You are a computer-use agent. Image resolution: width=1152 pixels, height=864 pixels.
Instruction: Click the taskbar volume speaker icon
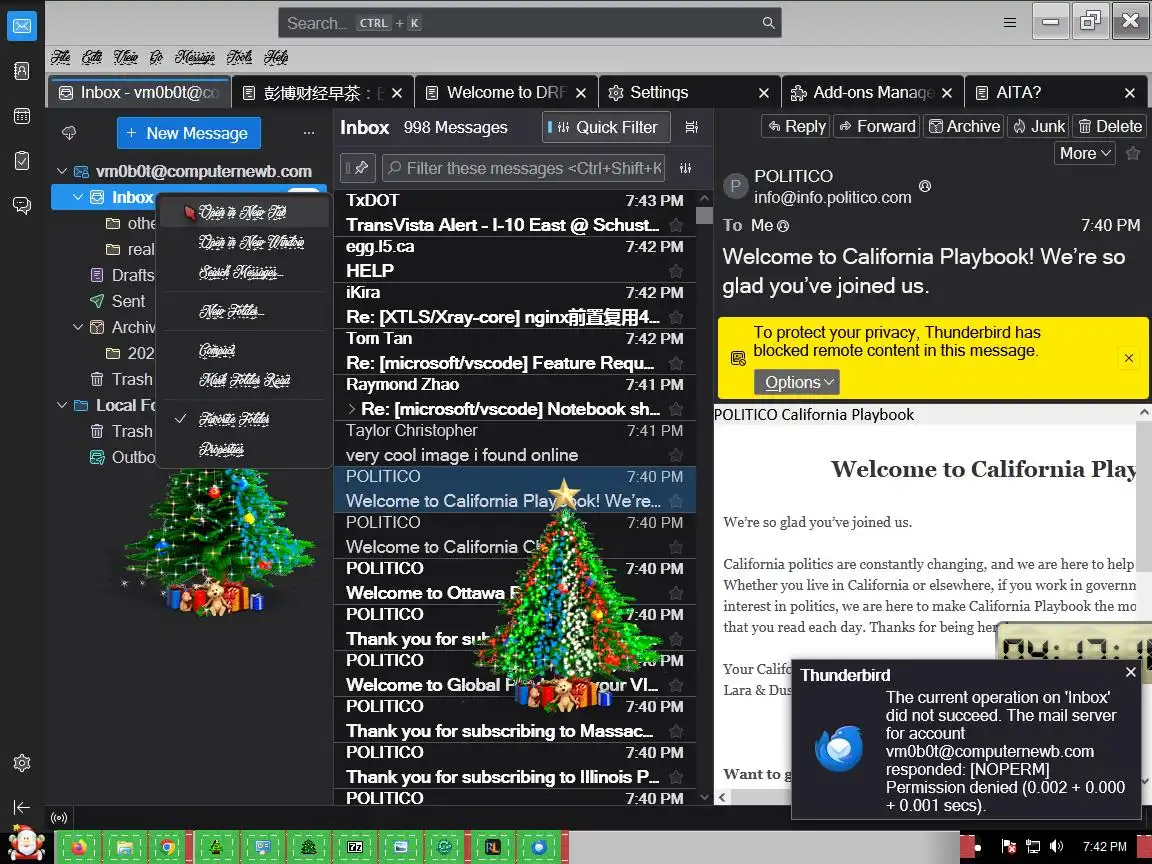(1056, 846)
